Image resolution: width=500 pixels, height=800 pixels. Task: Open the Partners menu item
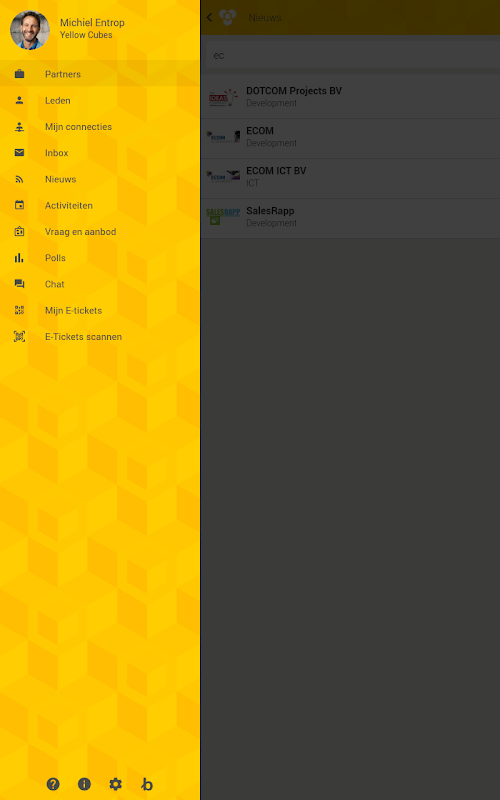pos(100,74)
